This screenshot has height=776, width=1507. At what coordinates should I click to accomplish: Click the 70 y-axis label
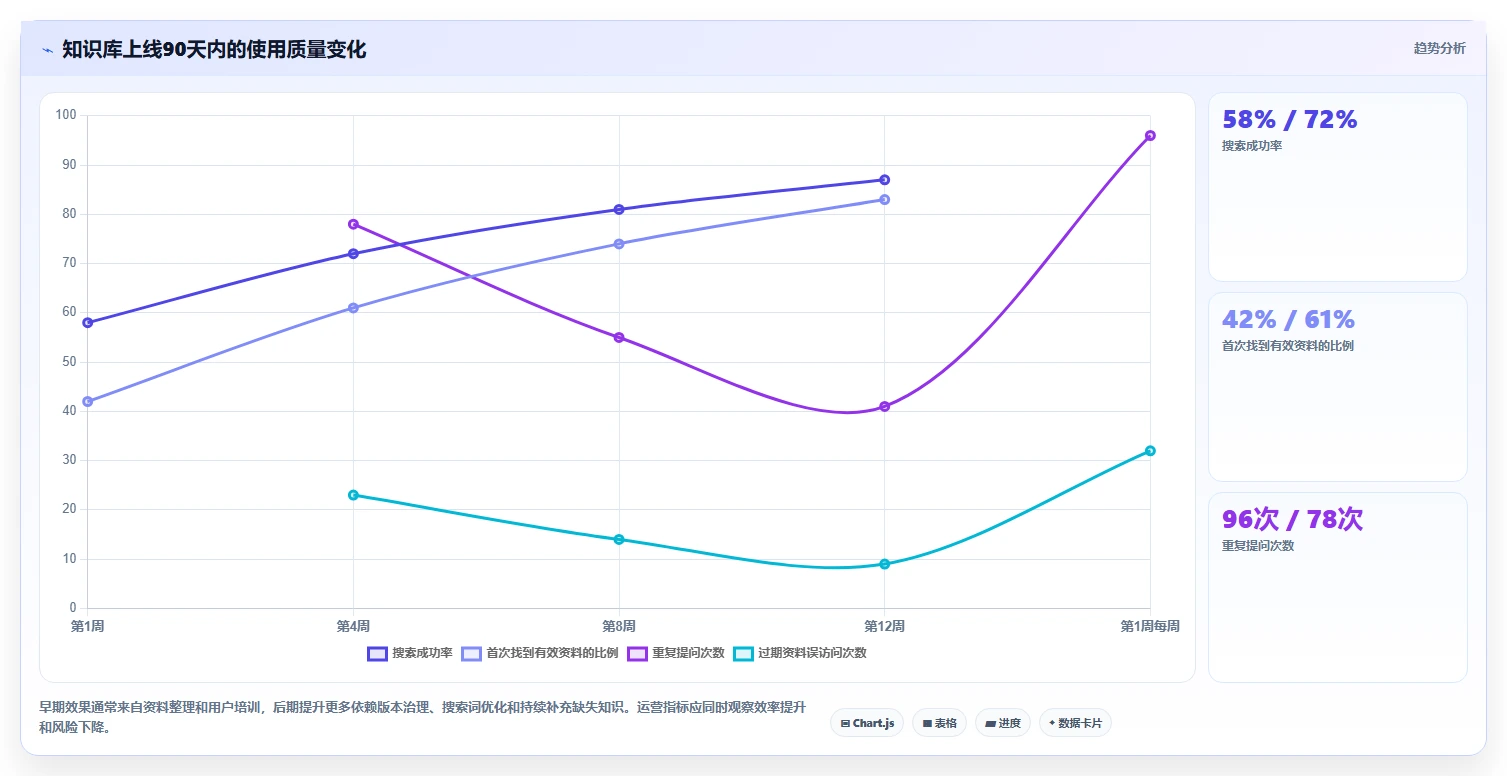tap(69, 263)
